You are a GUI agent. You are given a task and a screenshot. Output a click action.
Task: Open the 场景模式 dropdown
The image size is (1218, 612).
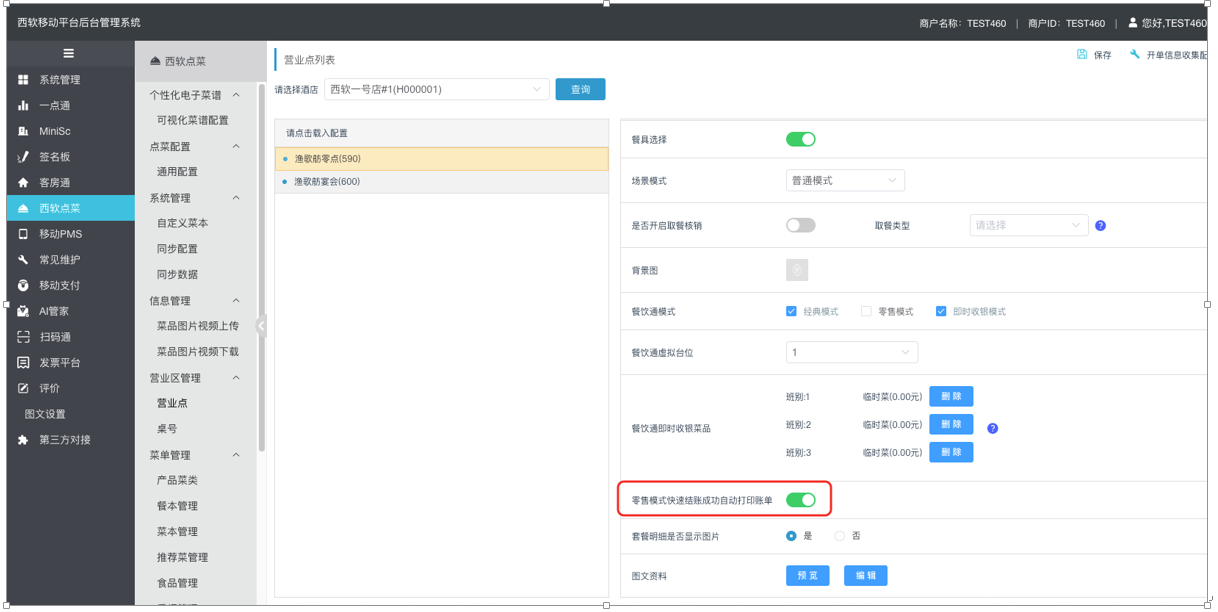[x=845, y=181]
